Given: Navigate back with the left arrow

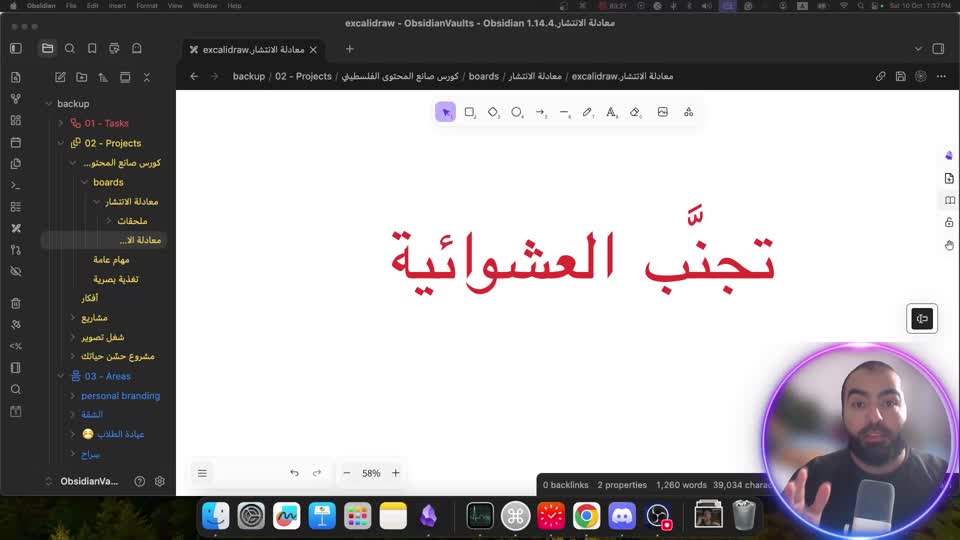Looking at the screenshot, I should pos(194,77).
